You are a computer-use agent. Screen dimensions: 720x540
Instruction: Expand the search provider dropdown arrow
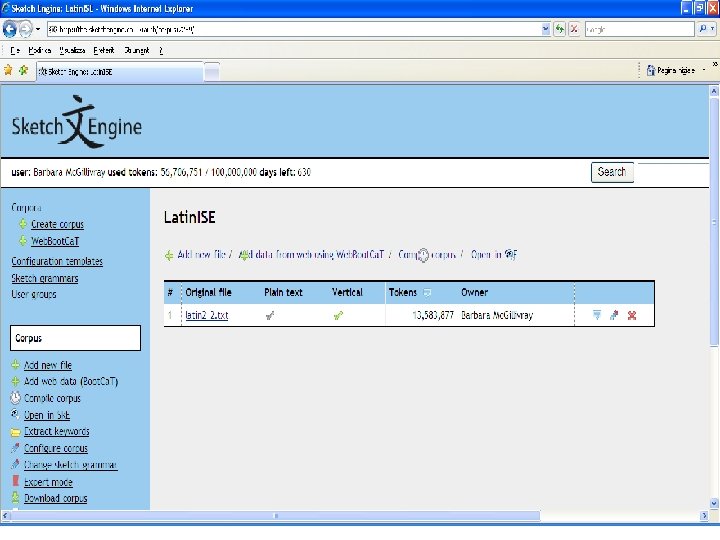pyautogui.click(x=713, y=29)
